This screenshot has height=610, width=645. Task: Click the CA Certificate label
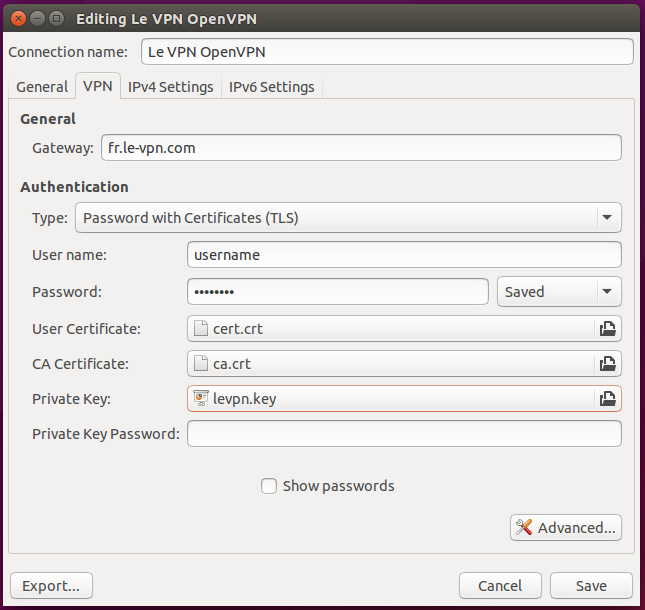click(x=80, y=364)
